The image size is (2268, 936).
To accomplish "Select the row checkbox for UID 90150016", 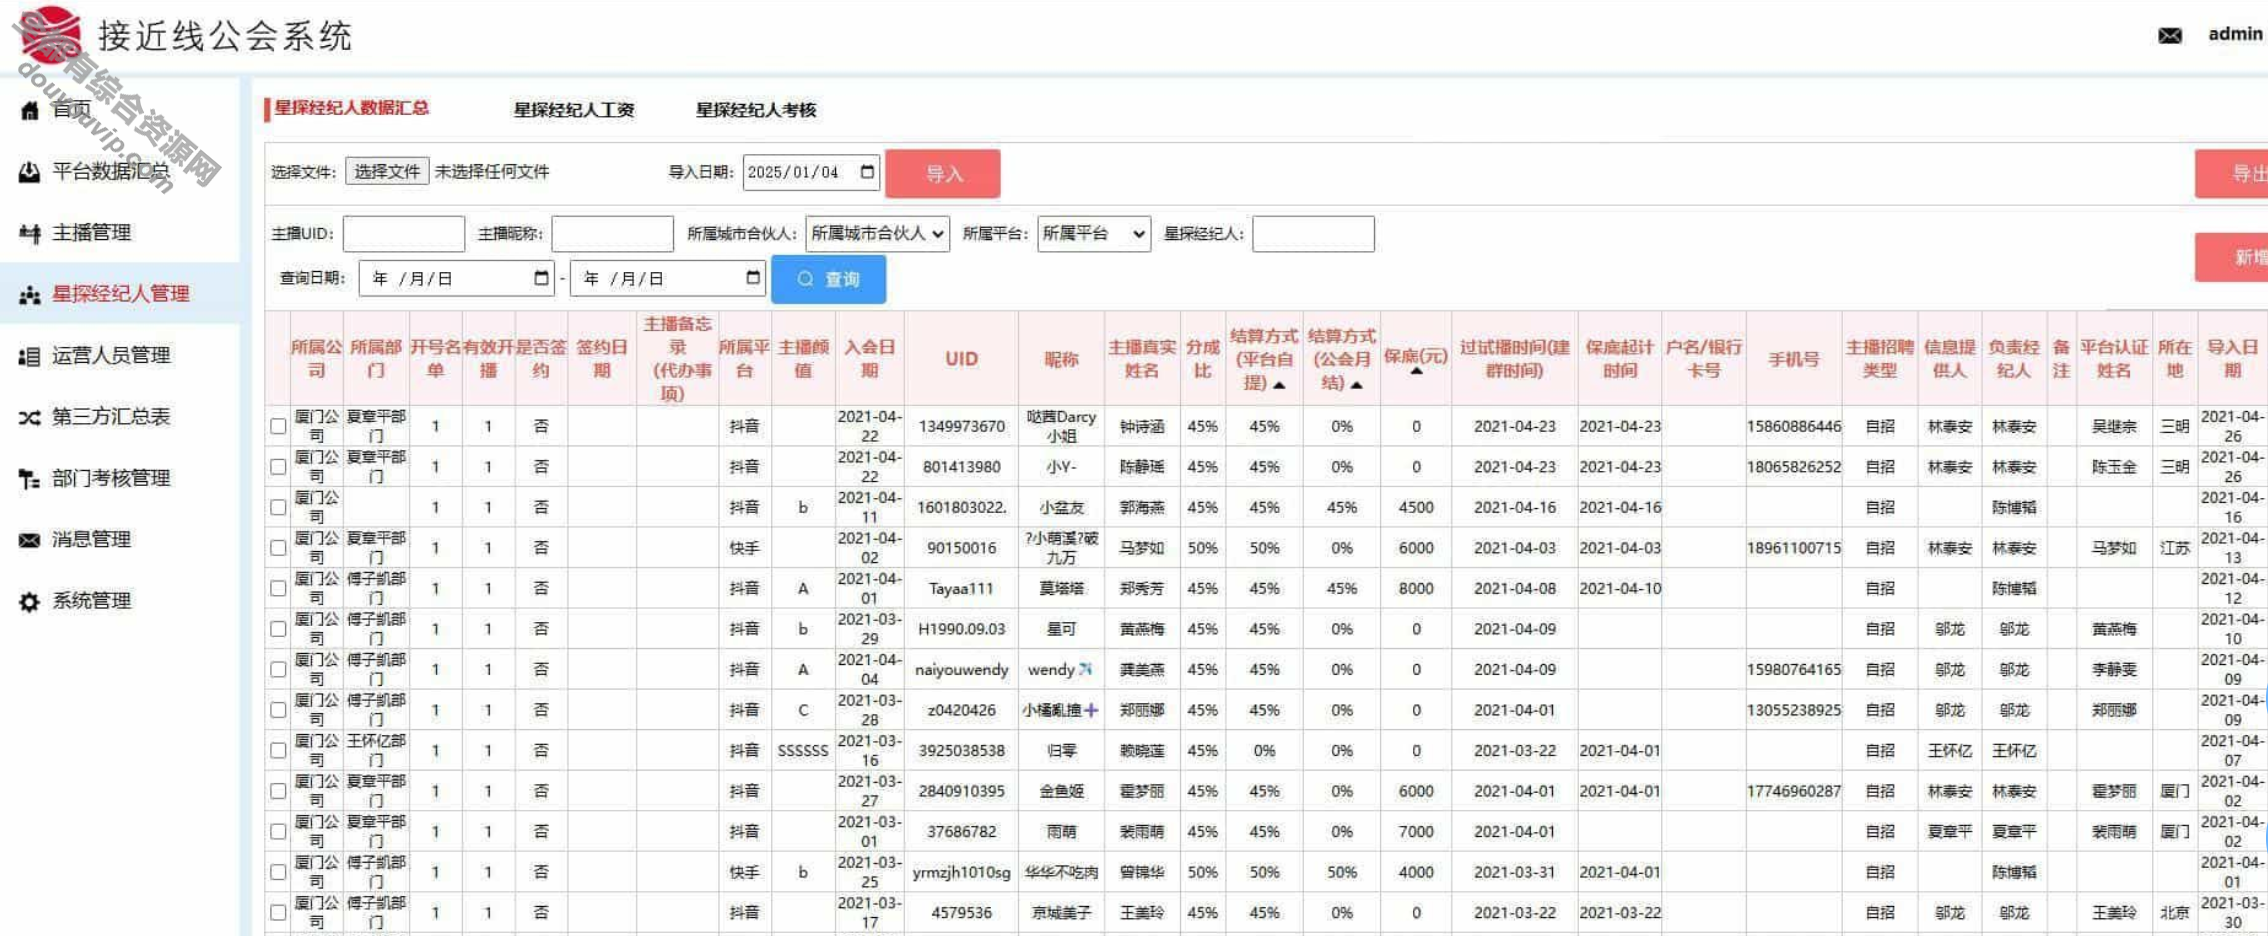I will [x=278, y=548].
